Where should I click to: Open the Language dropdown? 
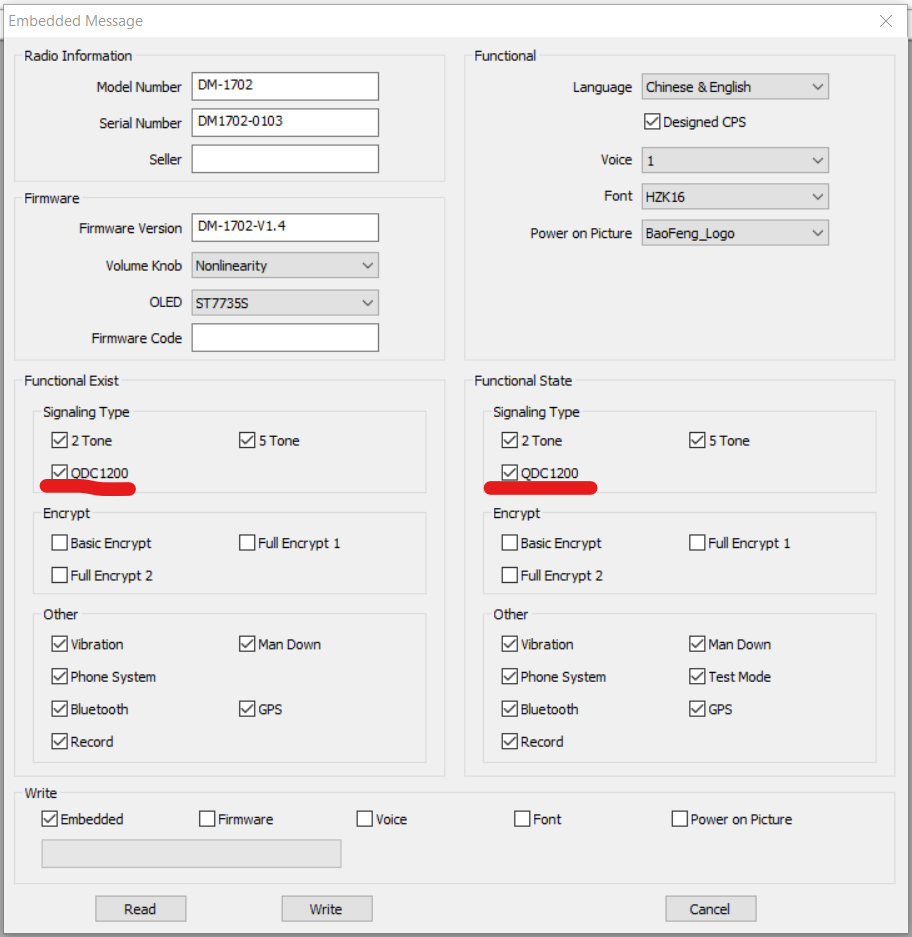(x=735, y=87)
